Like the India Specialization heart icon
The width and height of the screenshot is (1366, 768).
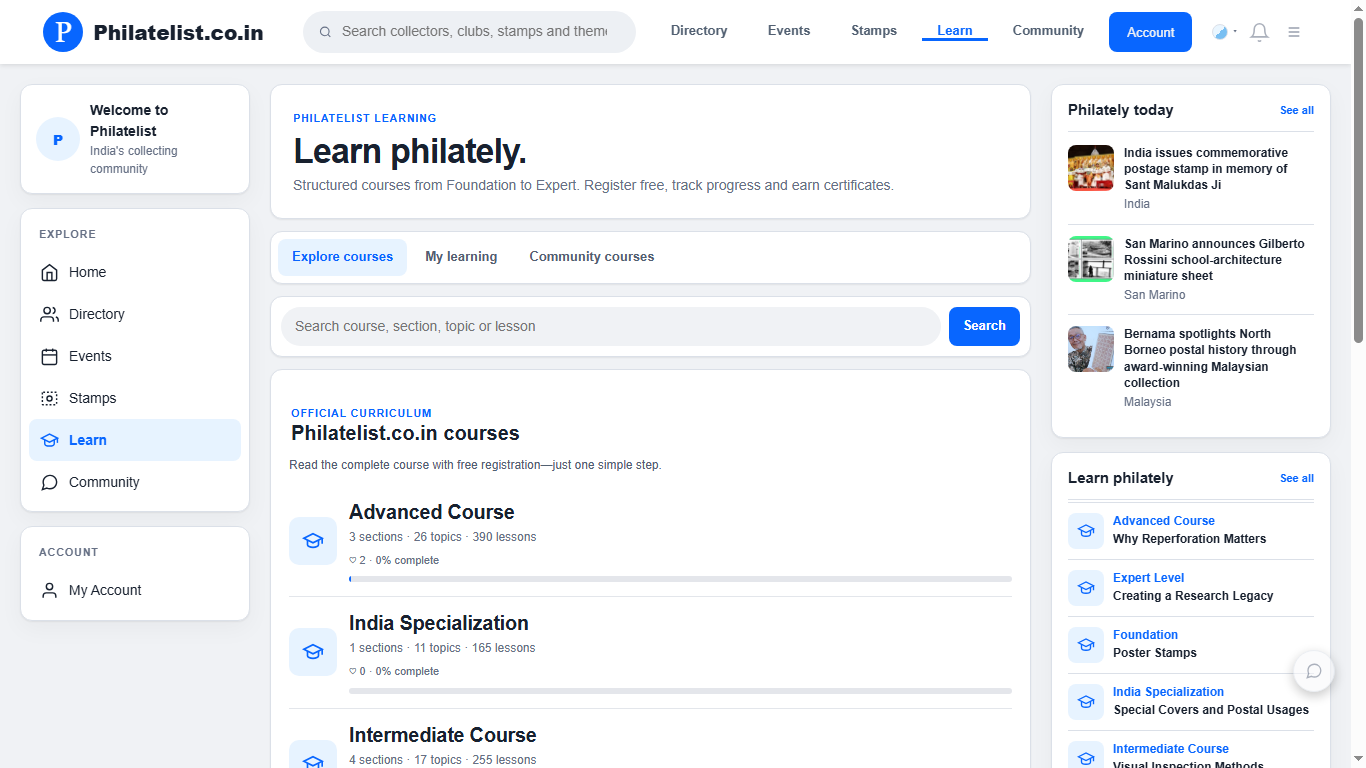pos(353,671)
